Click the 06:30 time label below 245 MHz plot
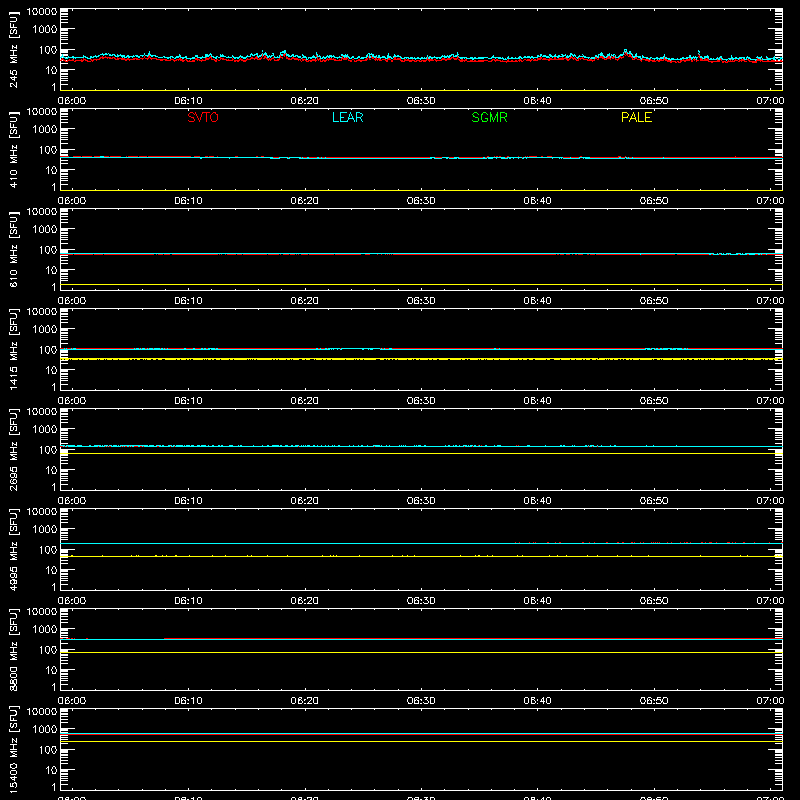 (x=421, y=101)
